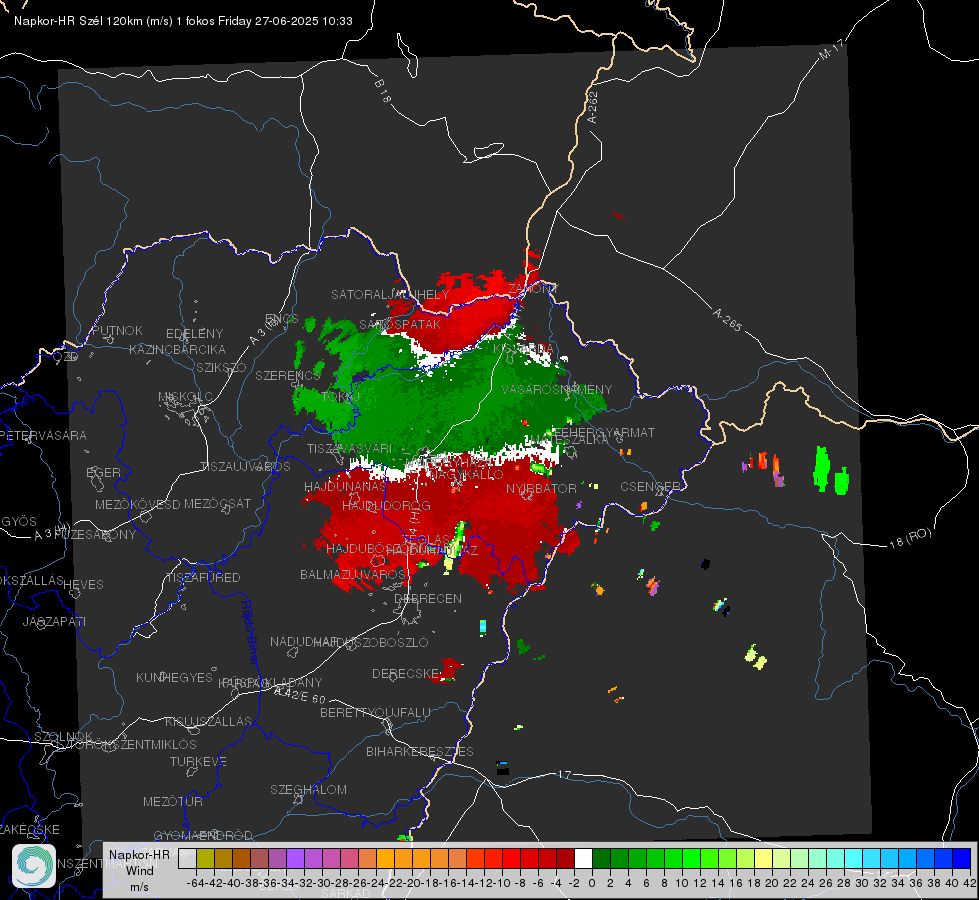Screen dimensions: 979x900
Task: Click the teal swirl logo icon
Action: point(34,866)
